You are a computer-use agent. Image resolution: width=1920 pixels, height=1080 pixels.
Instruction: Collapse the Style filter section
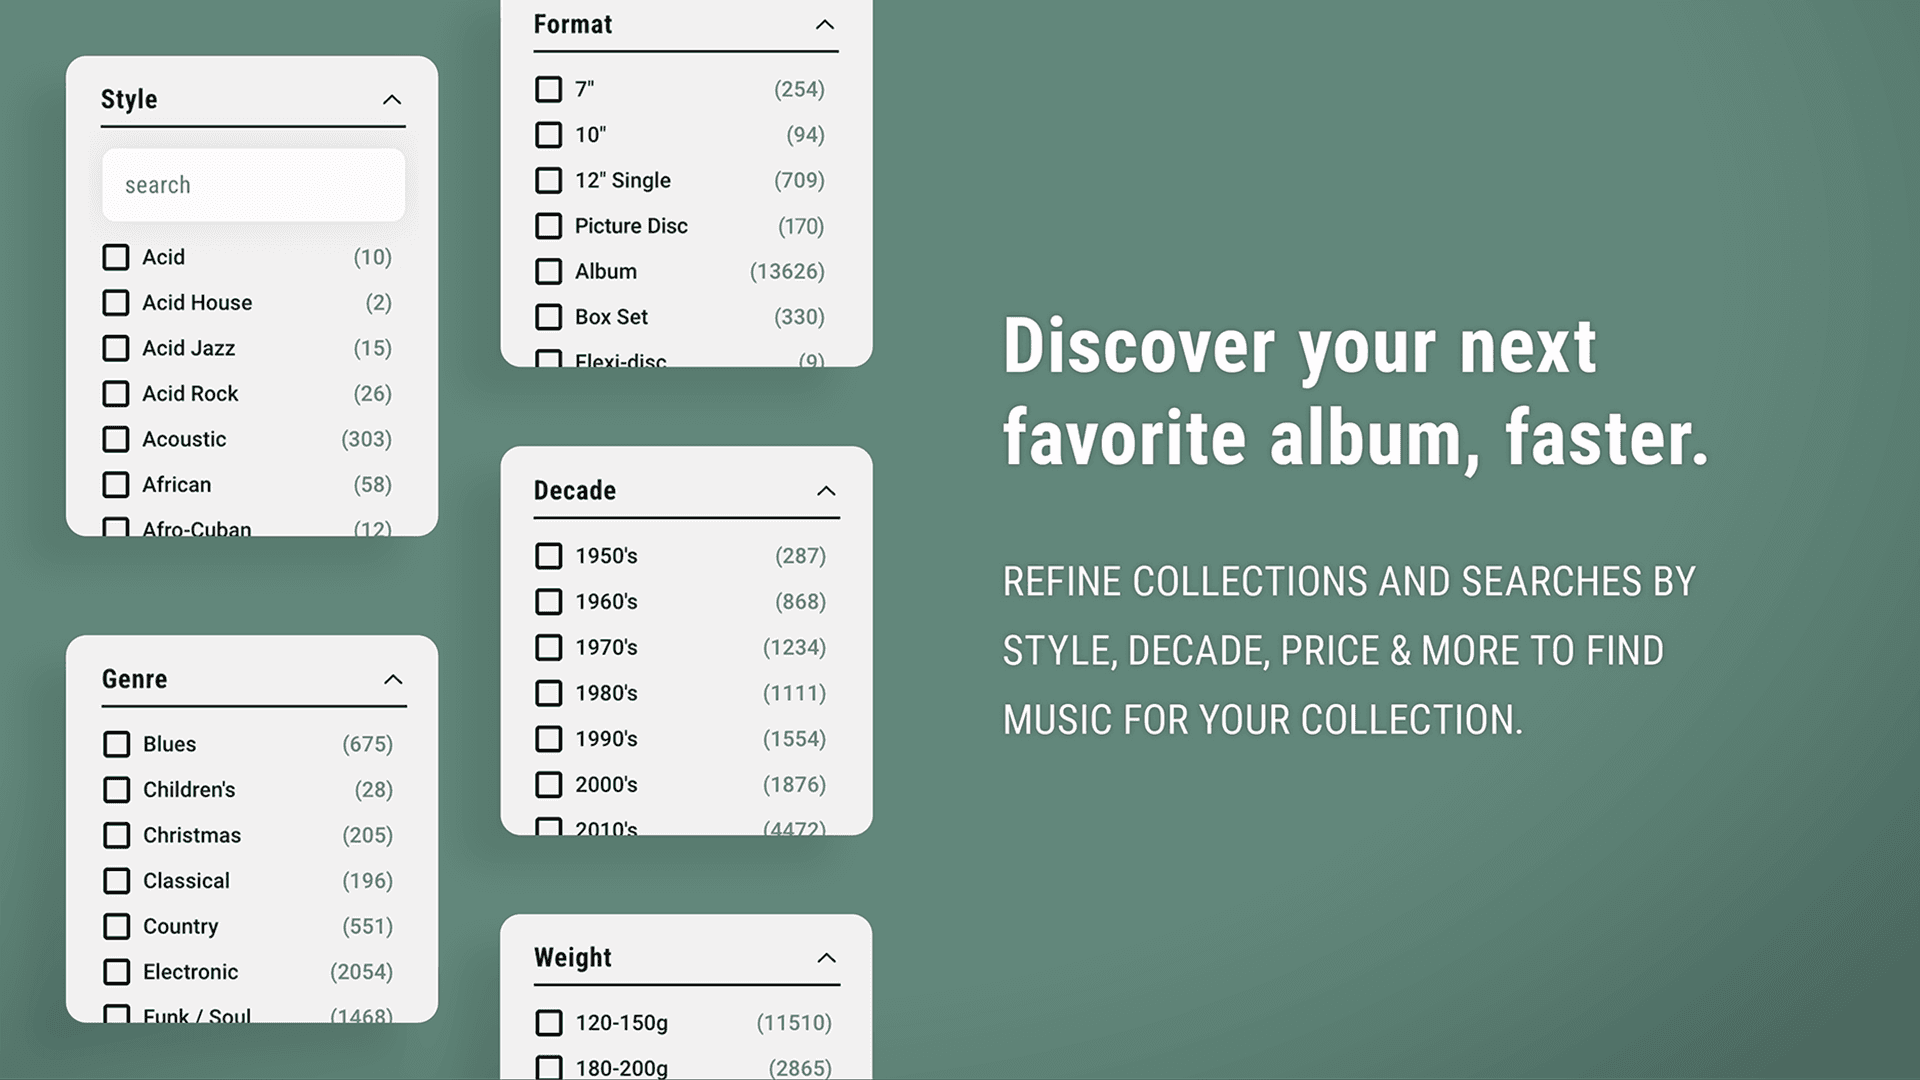tap(392, 99)
